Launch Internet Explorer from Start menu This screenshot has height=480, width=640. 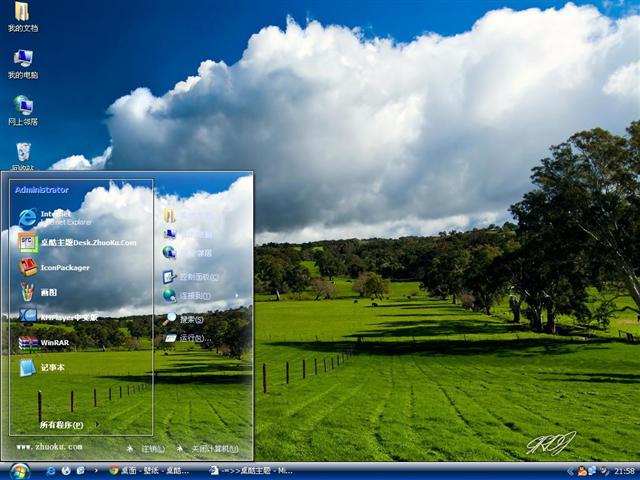[55, 218]
